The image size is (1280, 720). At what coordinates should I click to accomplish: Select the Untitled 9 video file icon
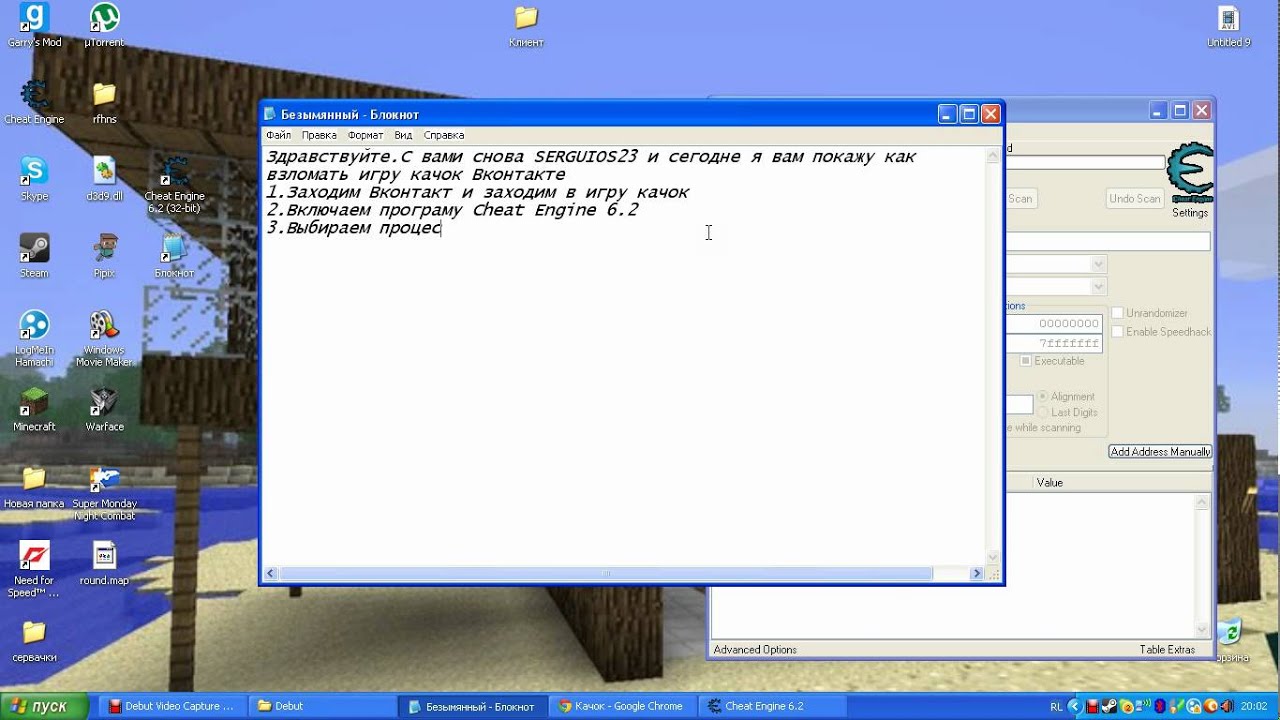[x=1228, y=25]
